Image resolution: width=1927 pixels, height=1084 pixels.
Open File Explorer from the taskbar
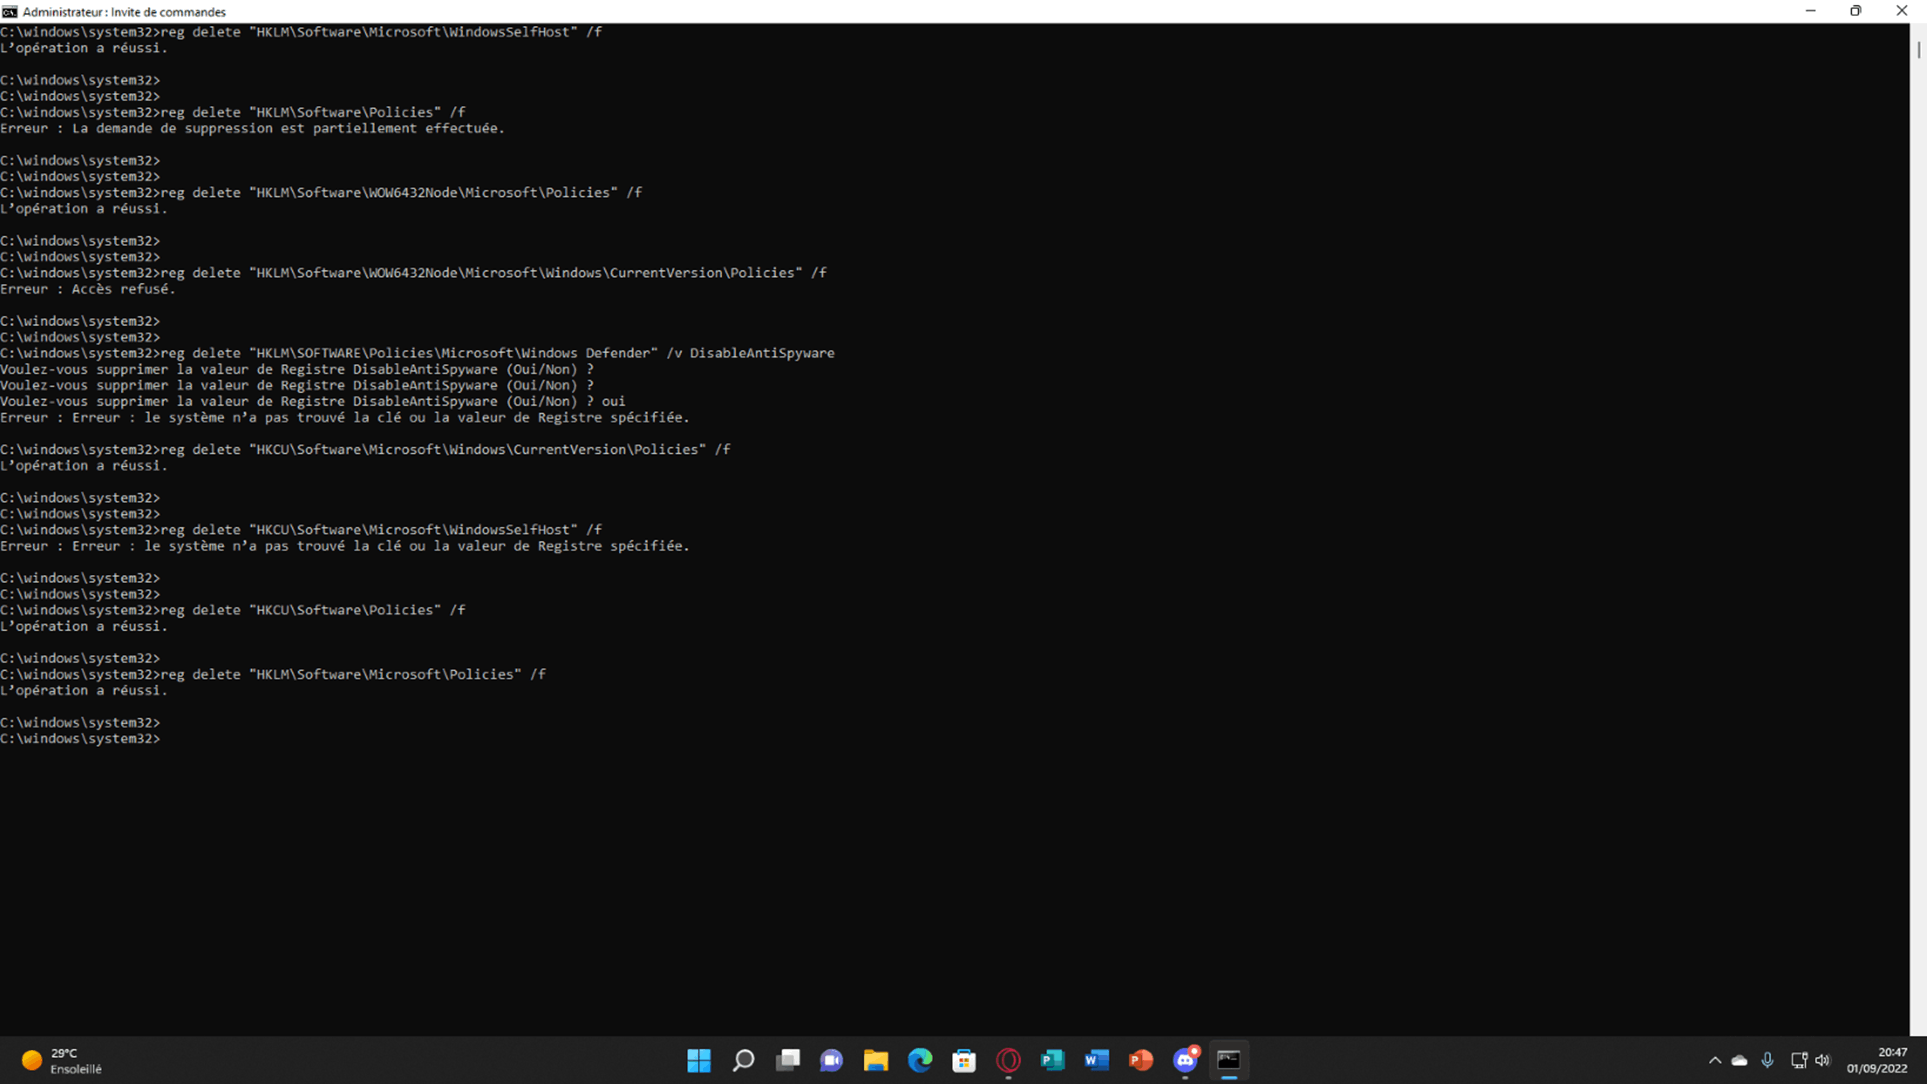click(876, 1060)
